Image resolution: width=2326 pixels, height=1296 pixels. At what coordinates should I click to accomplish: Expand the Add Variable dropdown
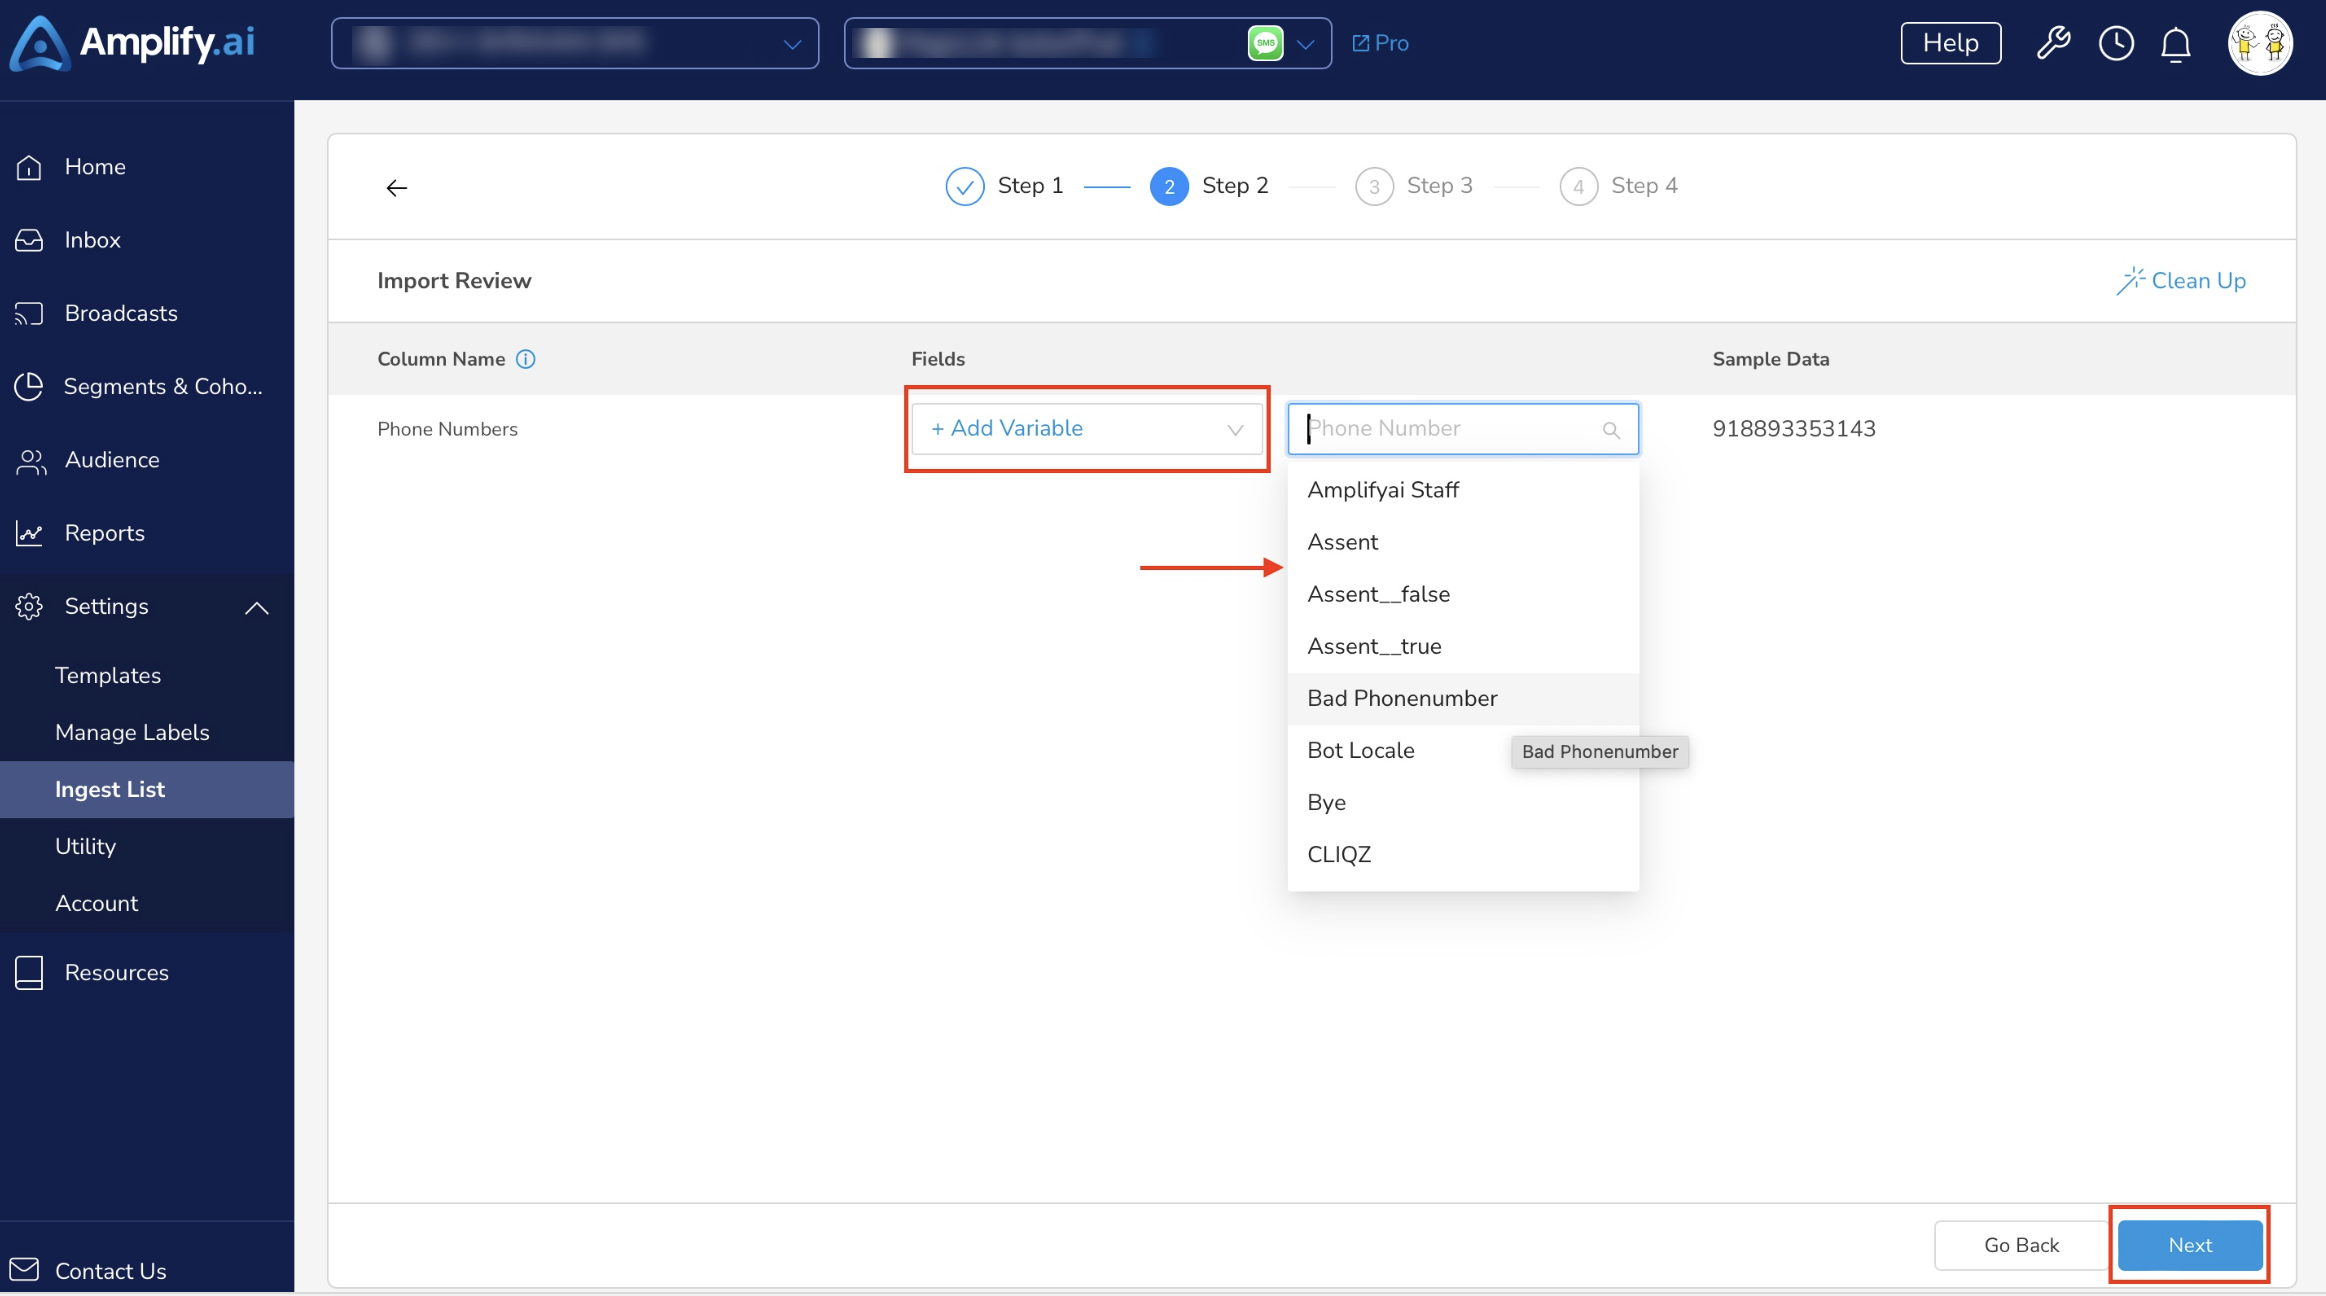[x=1087, y=429]
